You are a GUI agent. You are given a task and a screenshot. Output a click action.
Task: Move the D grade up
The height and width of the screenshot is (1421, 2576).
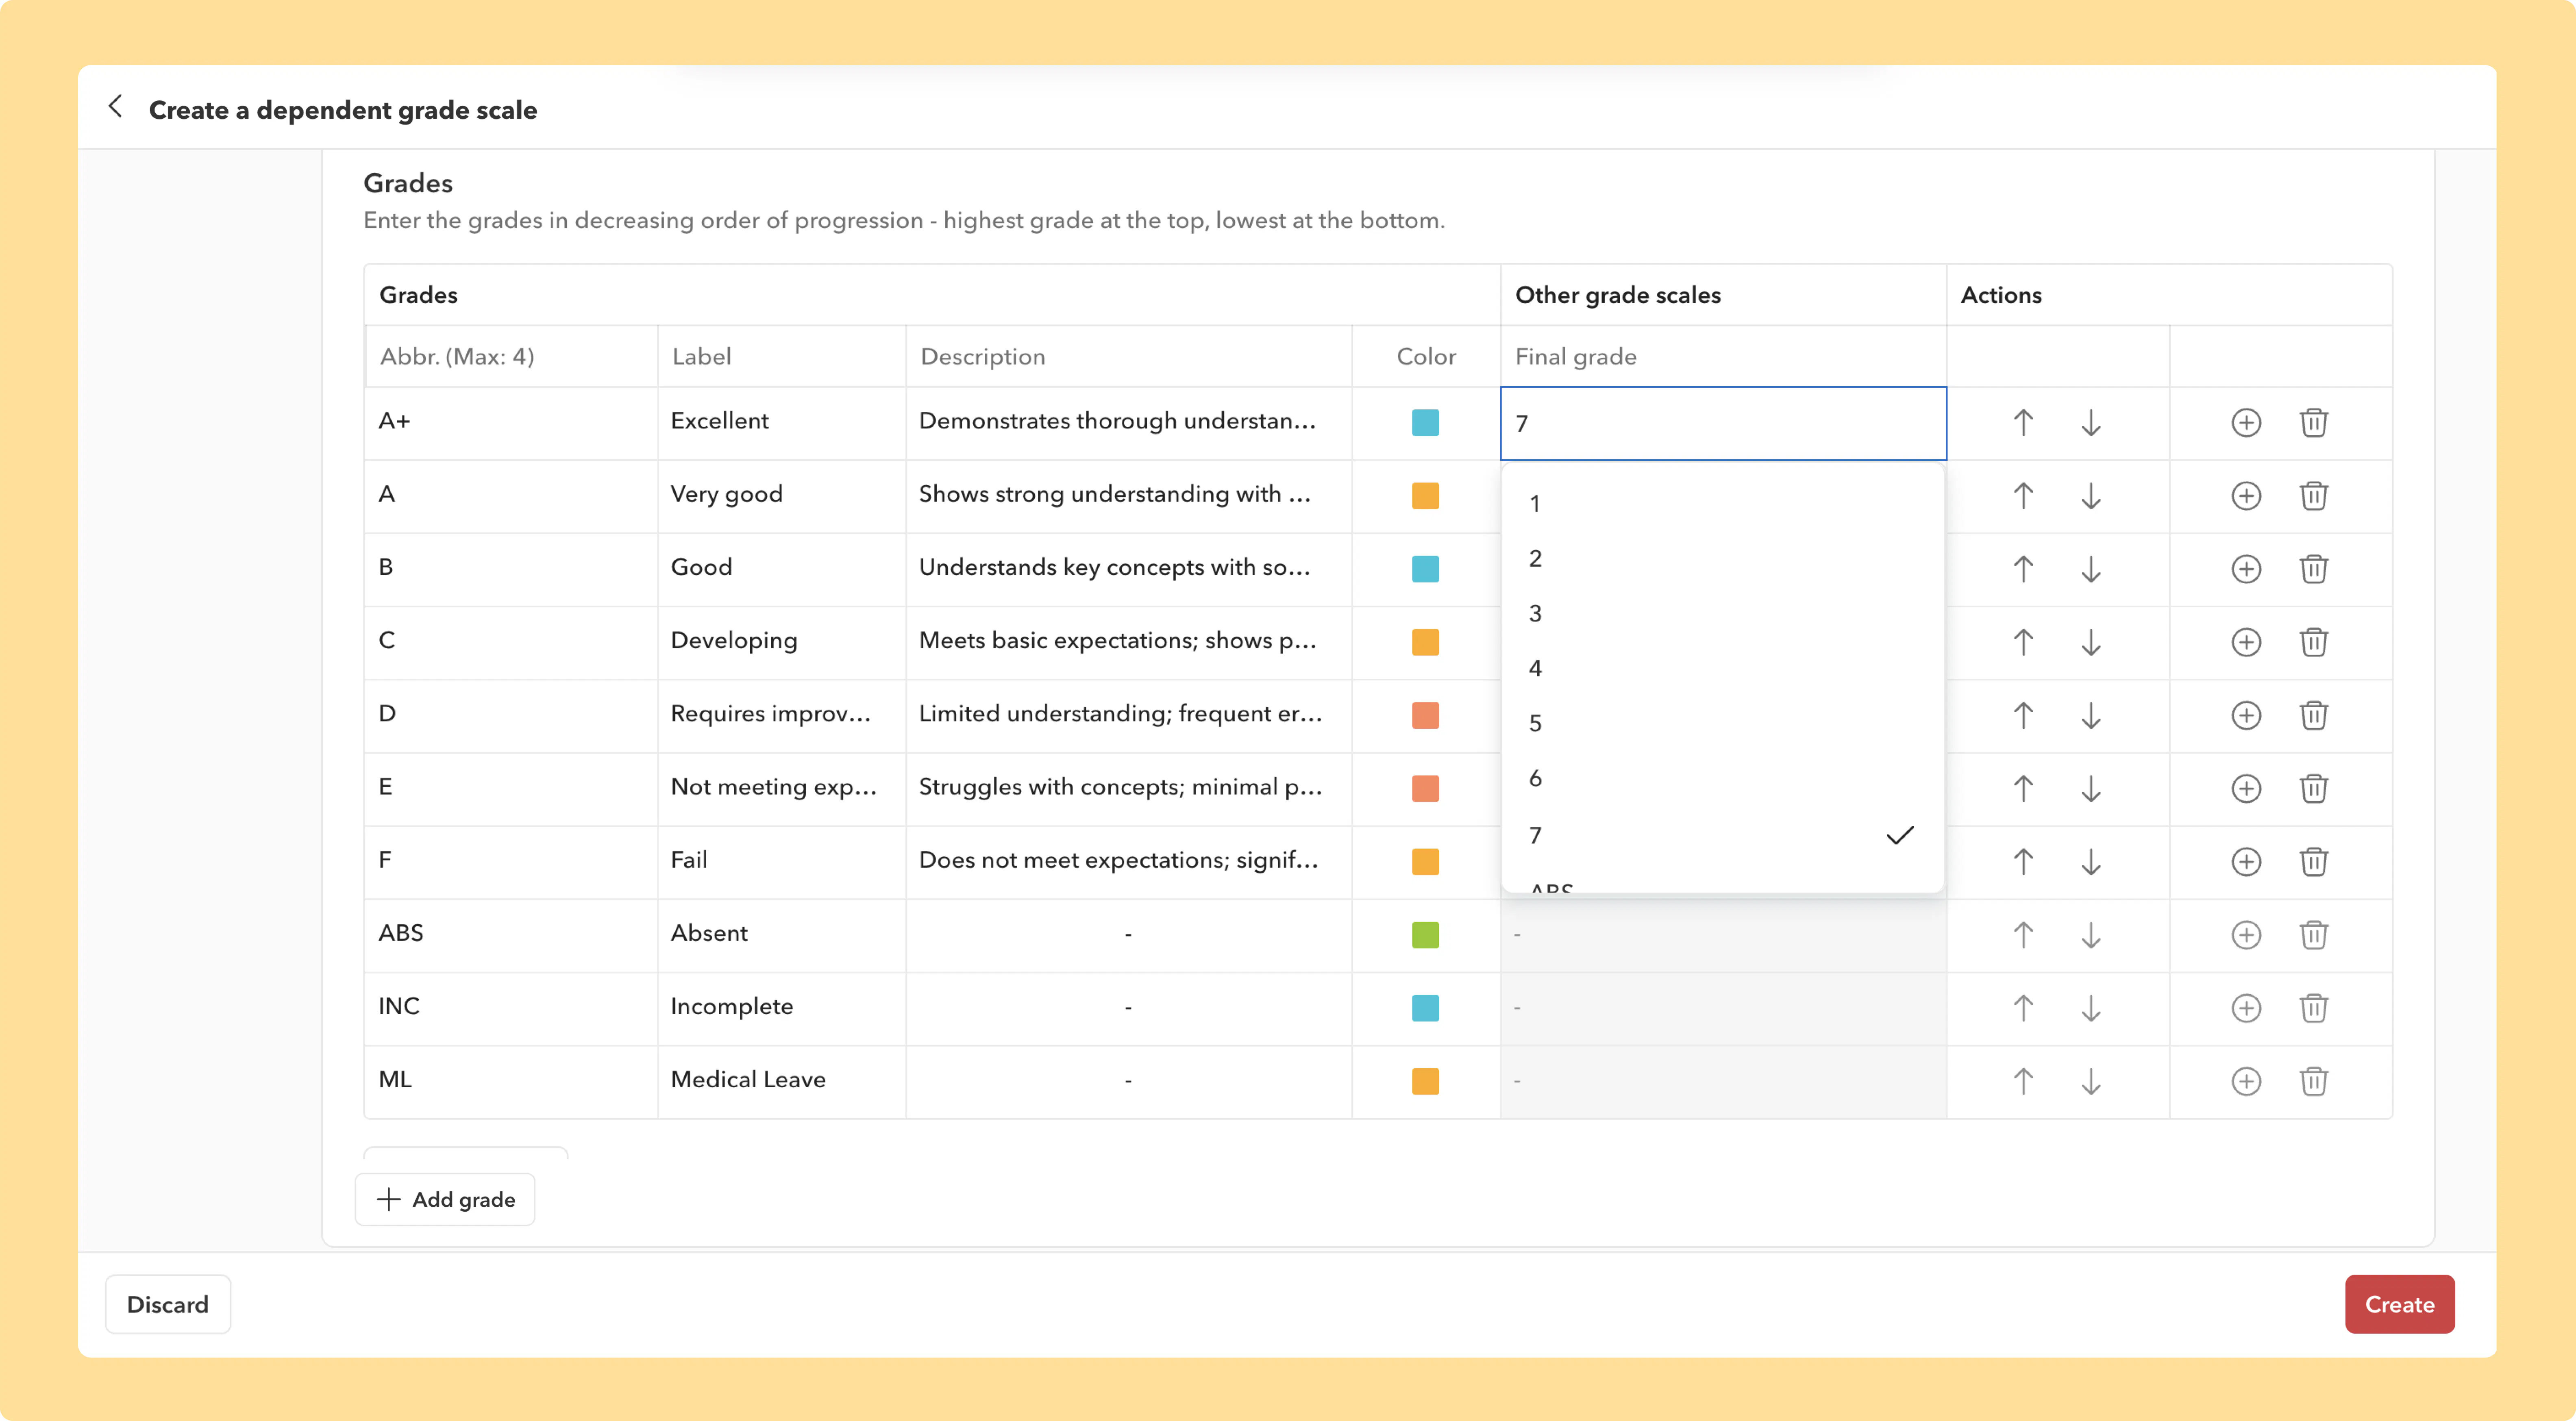point(2023,715)
